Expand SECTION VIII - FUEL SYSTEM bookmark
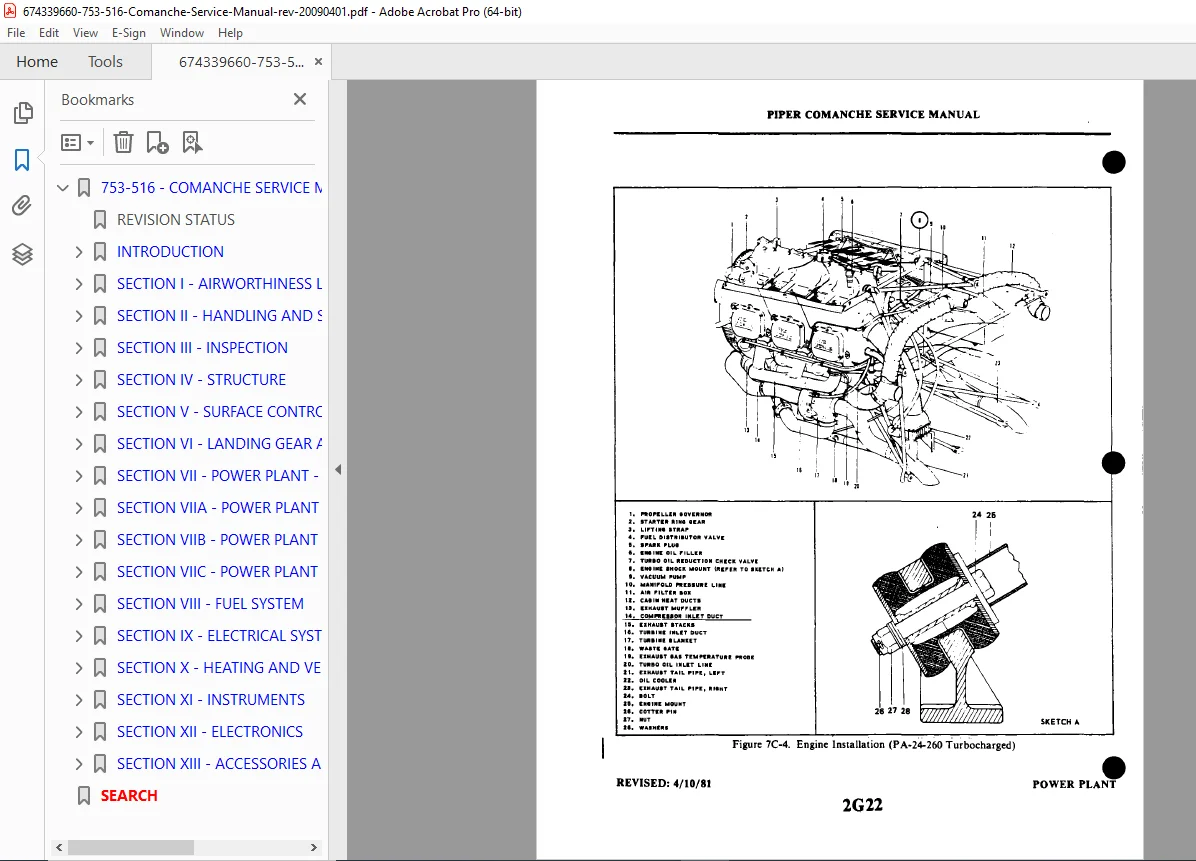1196x861 pixels. click(79, 604)
